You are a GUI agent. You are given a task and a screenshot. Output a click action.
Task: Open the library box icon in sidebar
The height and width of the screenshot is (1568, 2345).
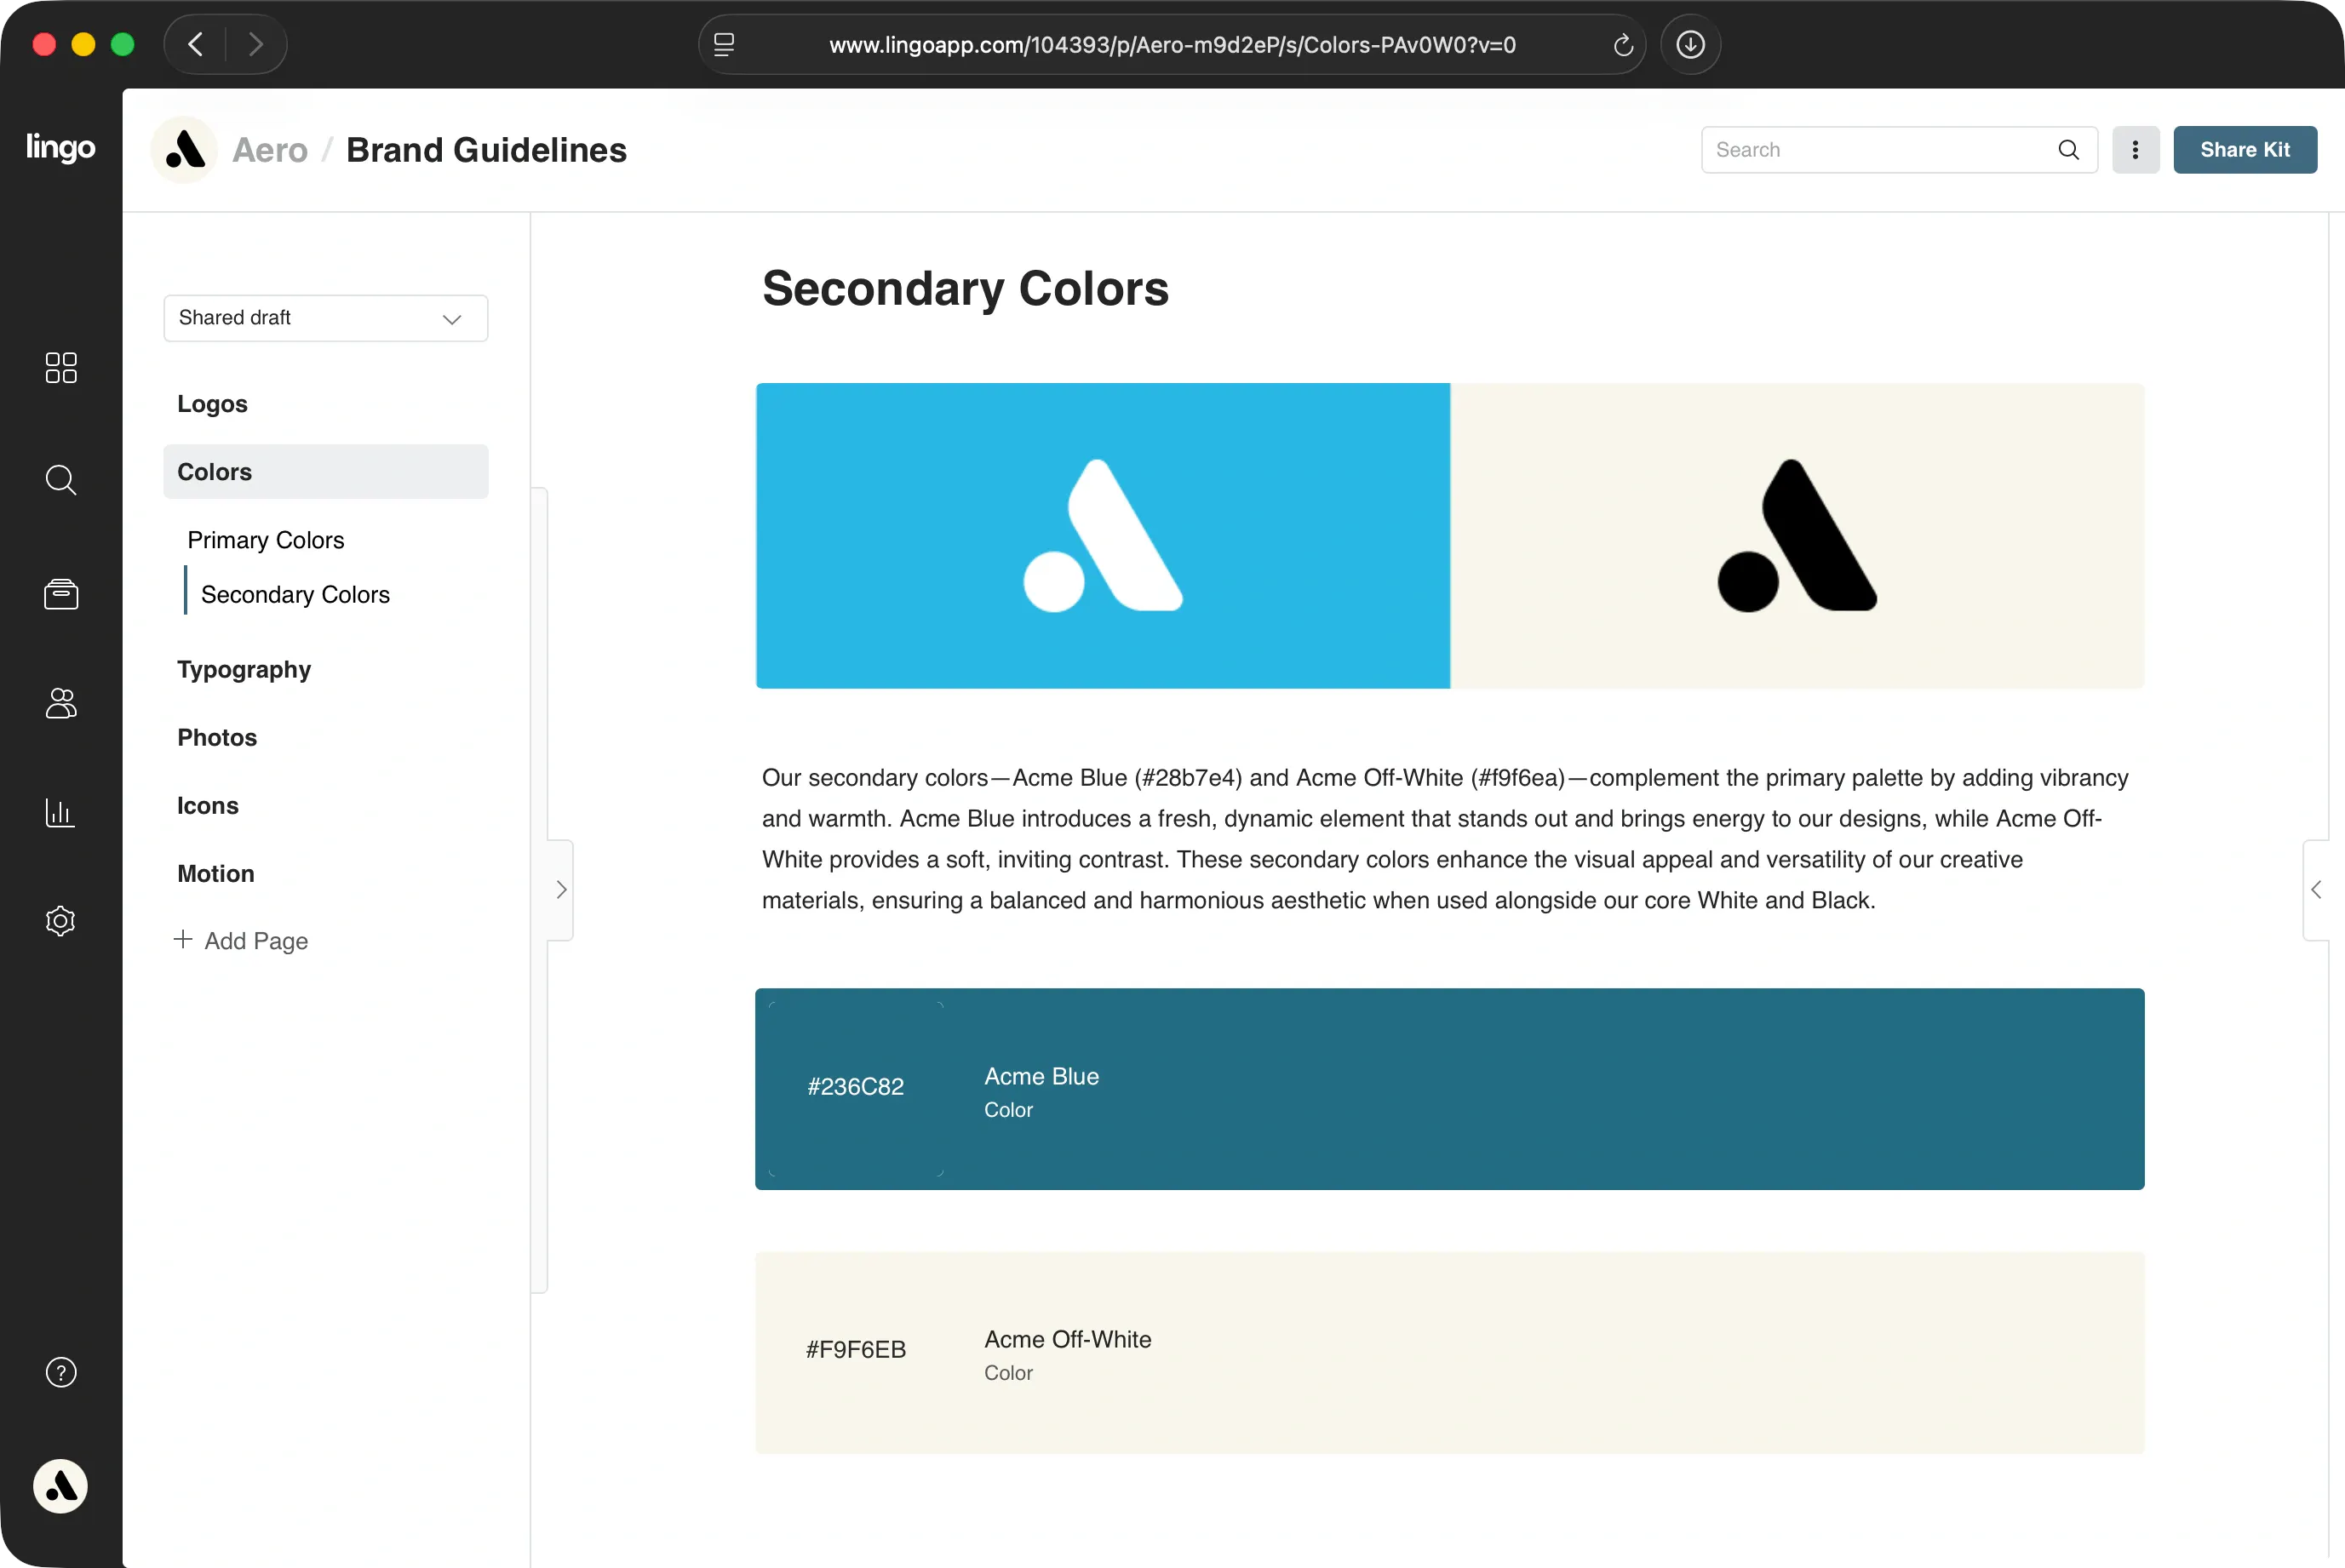(61, 594)
